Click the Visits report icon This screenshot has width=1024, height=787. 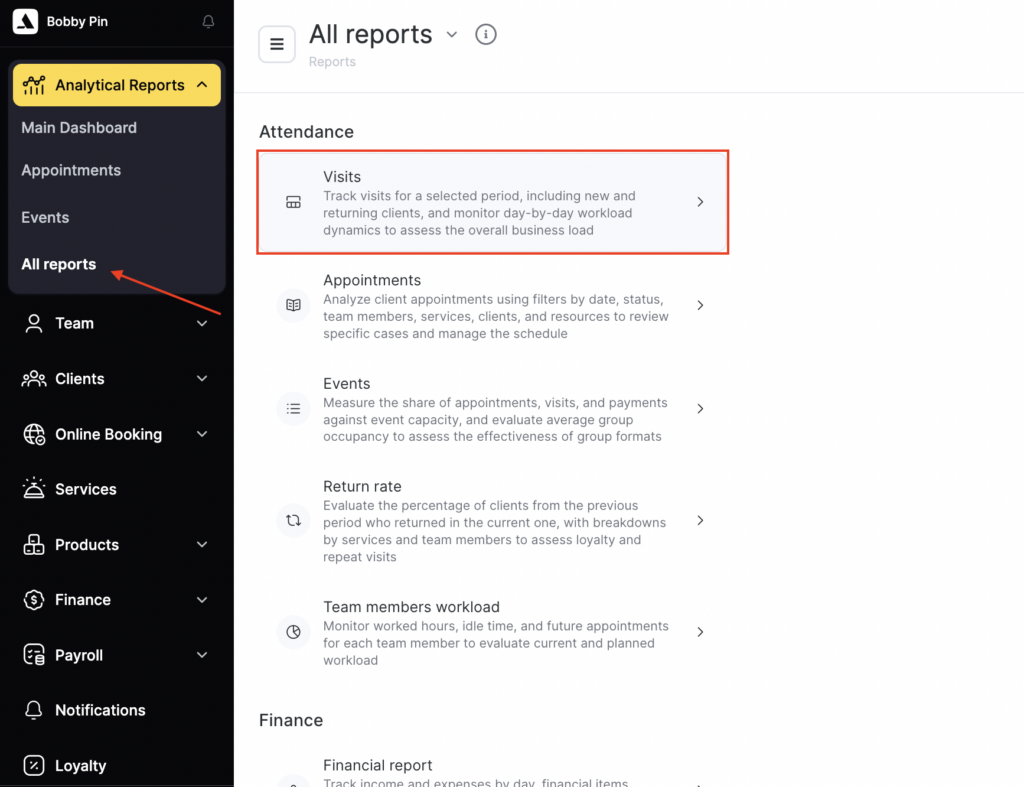(x=293, y=202)
